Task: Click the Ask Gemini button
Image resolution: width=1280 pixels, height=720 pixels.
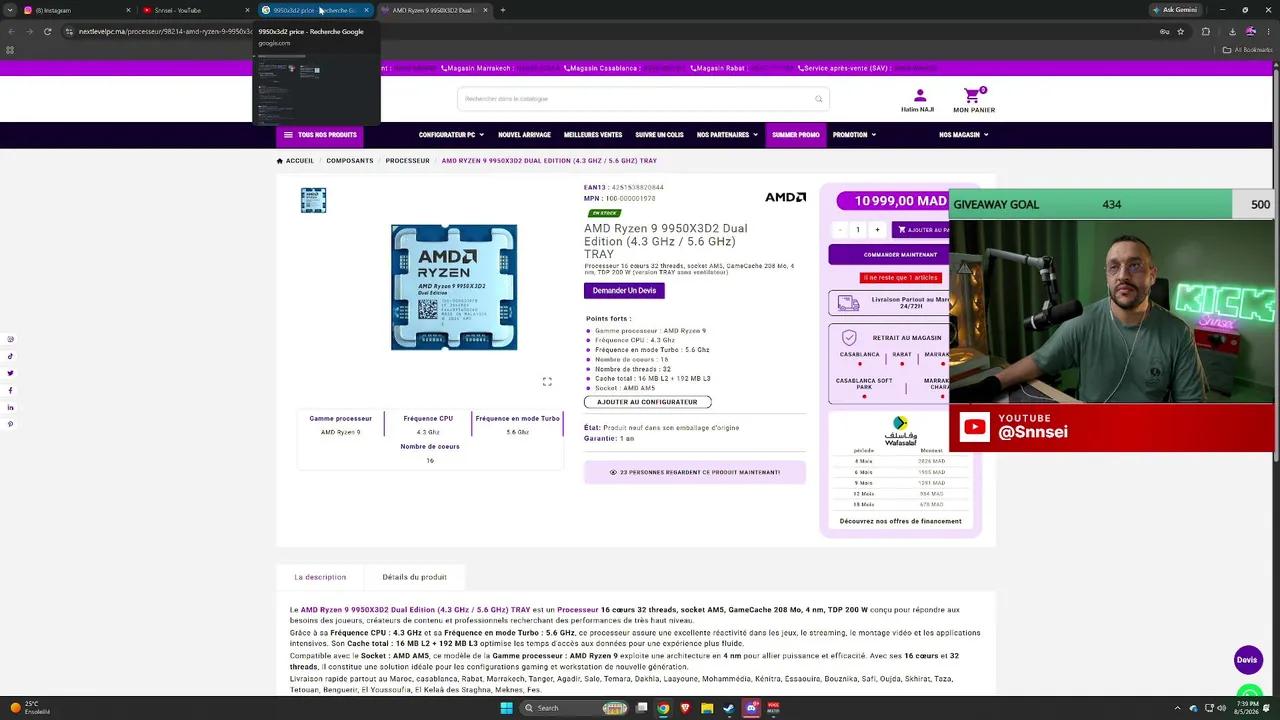Action: (1175, 10)
